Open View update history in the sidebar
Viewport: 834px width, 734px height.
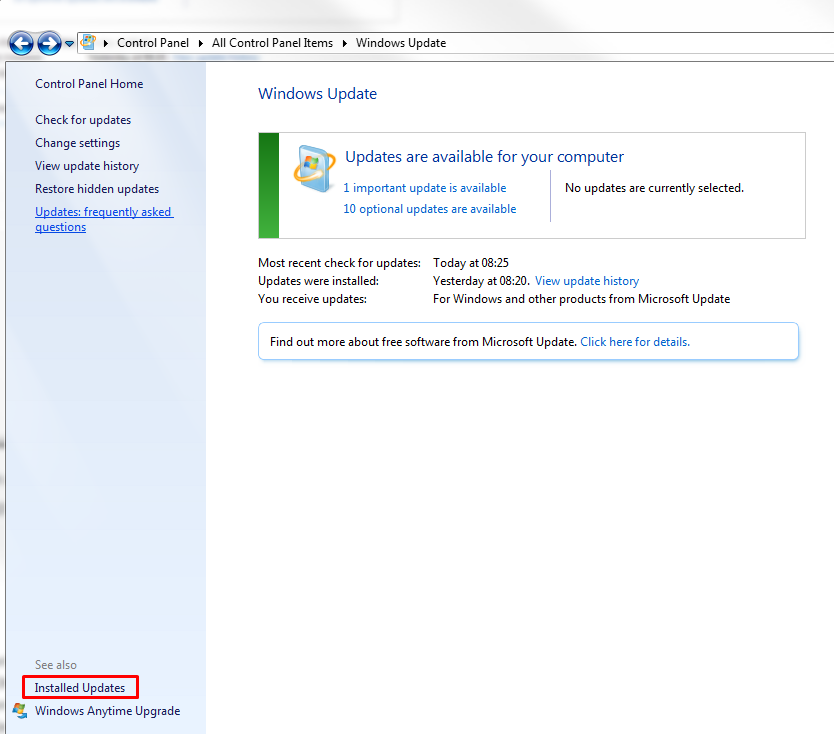[87, 166]
